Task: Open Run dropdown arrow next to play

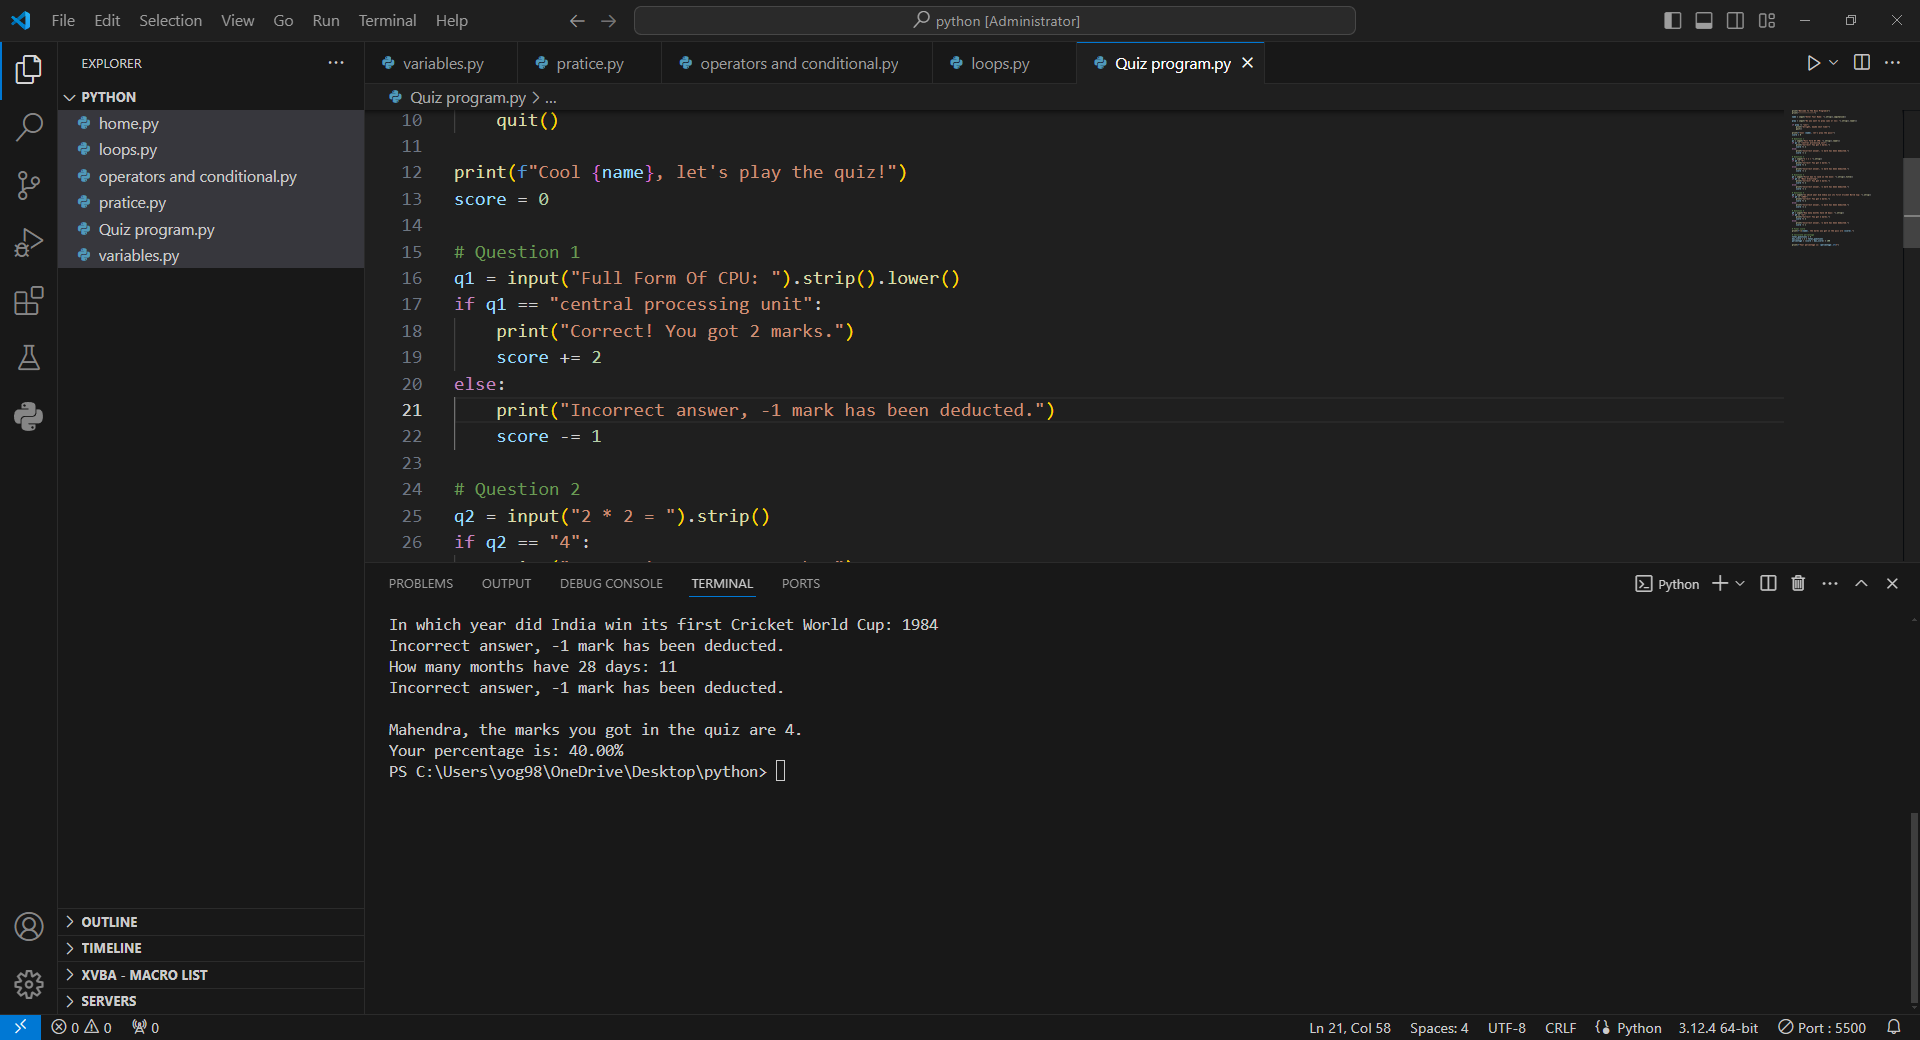Action: point(1833,63)
